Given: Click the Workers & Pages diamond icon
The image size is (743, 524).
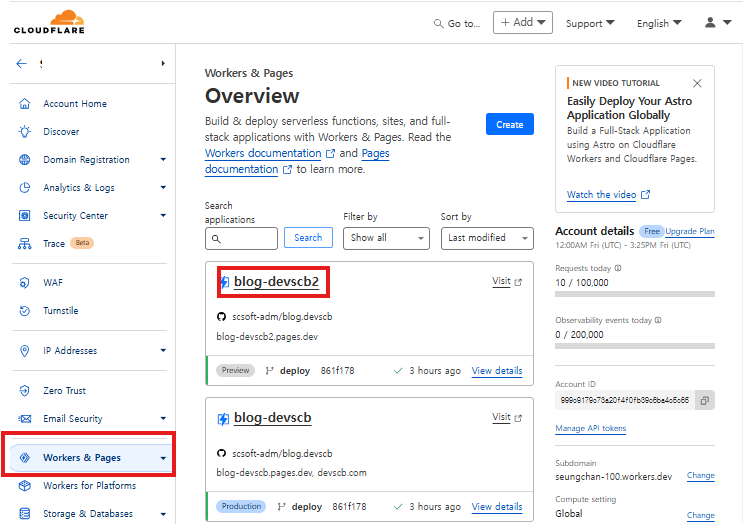Looking at the screenshot, I should point(25,458).
